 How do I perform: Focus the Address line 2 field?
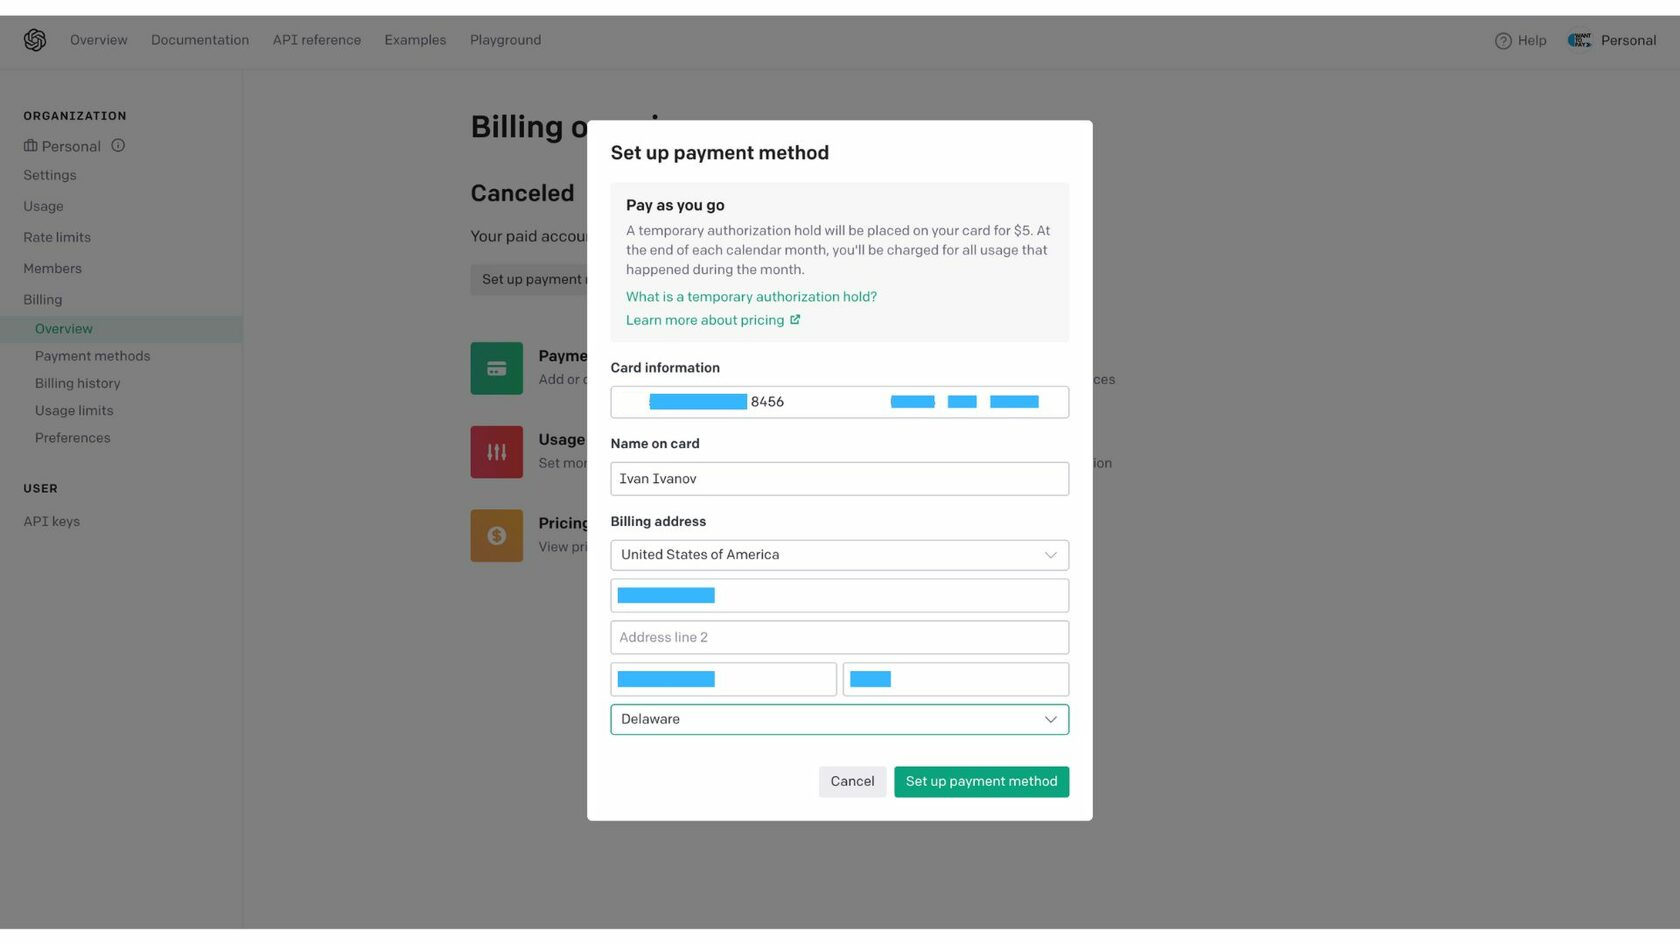pyautogui.click(x=839, y=638)
